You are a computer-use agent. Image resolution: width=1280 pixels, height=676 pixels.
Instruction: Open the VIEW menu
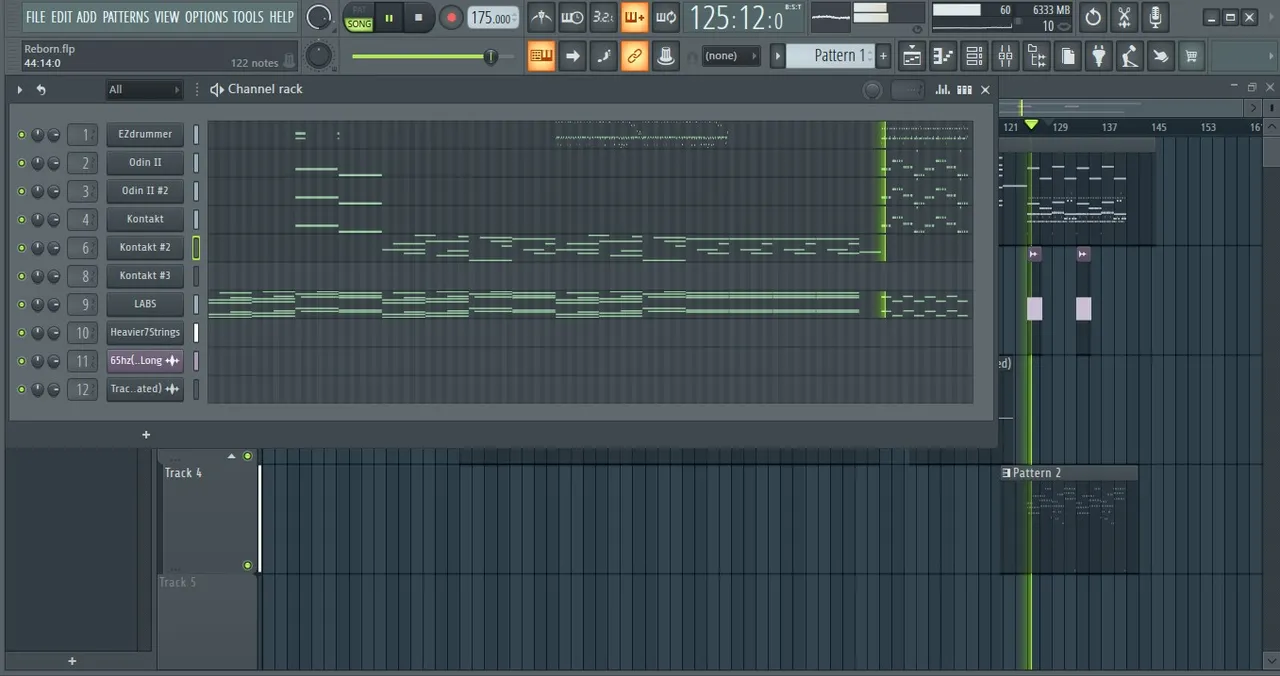click(x=167, y=17)
